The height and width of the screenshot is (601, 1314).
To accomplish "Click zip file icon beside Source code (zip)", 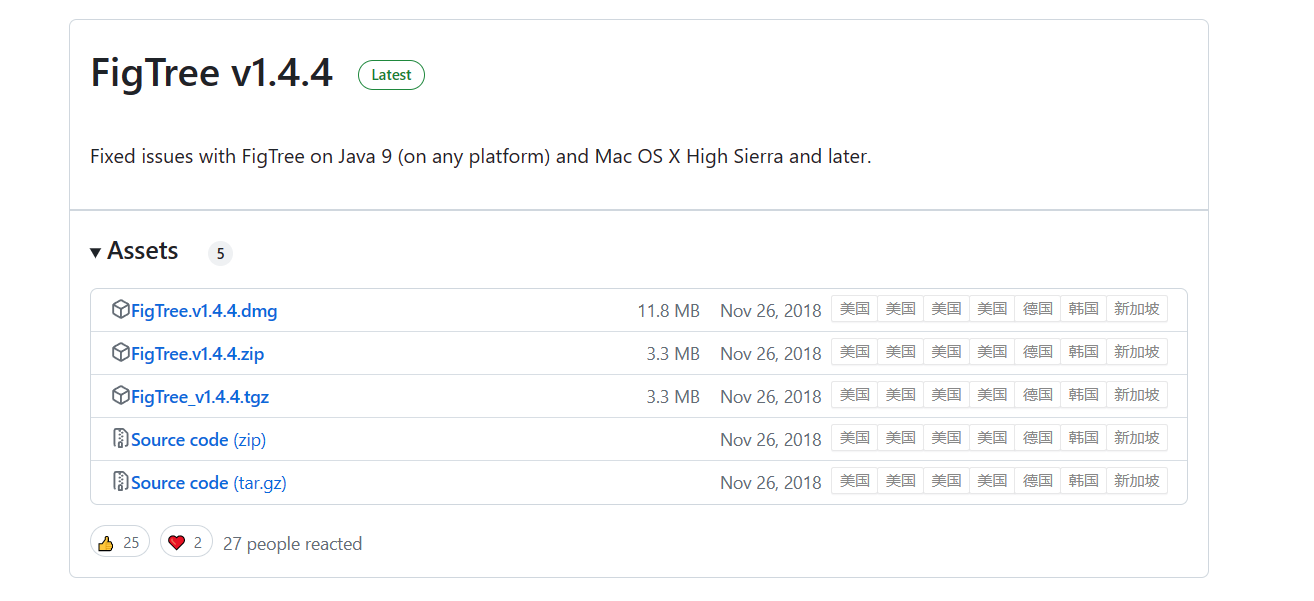I will [121, 439].
